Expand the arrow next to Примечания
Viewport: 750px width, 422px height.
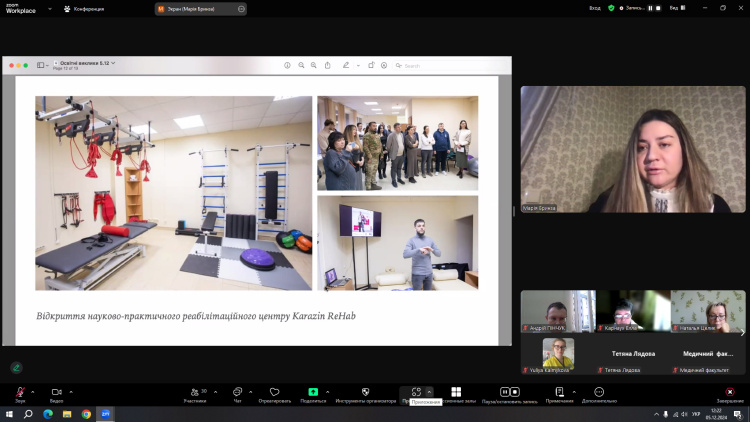(x=574, y=392)
